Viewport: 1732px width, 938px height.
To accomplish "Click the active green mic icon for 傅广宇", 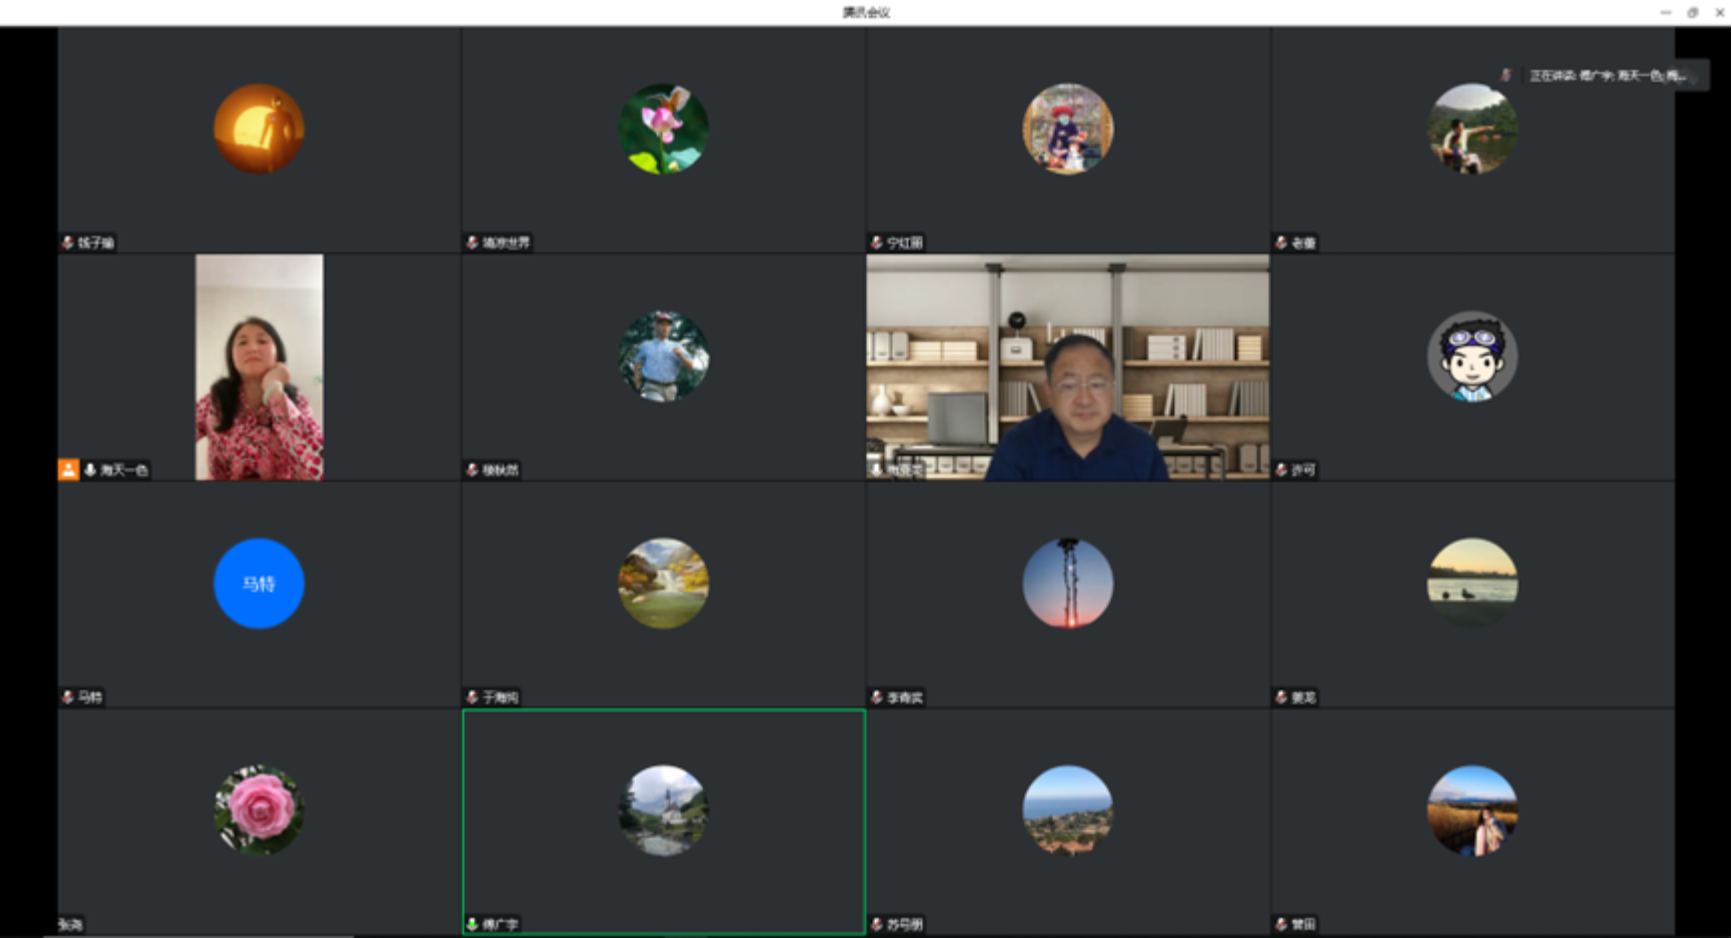I will (x=472, y=924).
